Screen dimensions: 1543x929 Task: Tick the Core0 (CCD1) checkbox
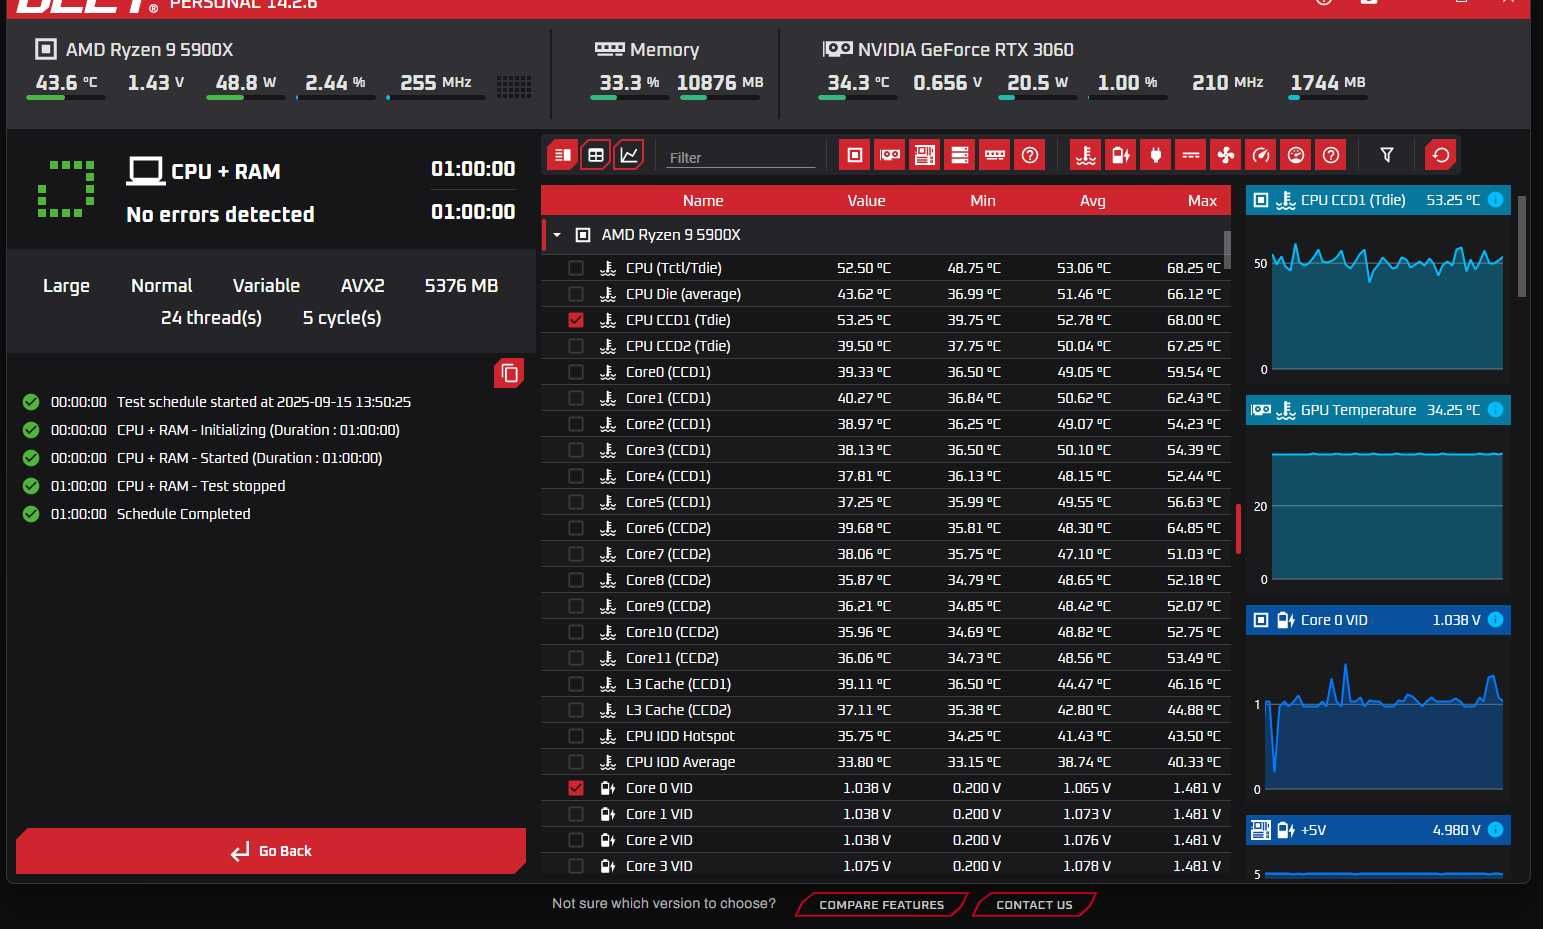click(x=575, y=372)
